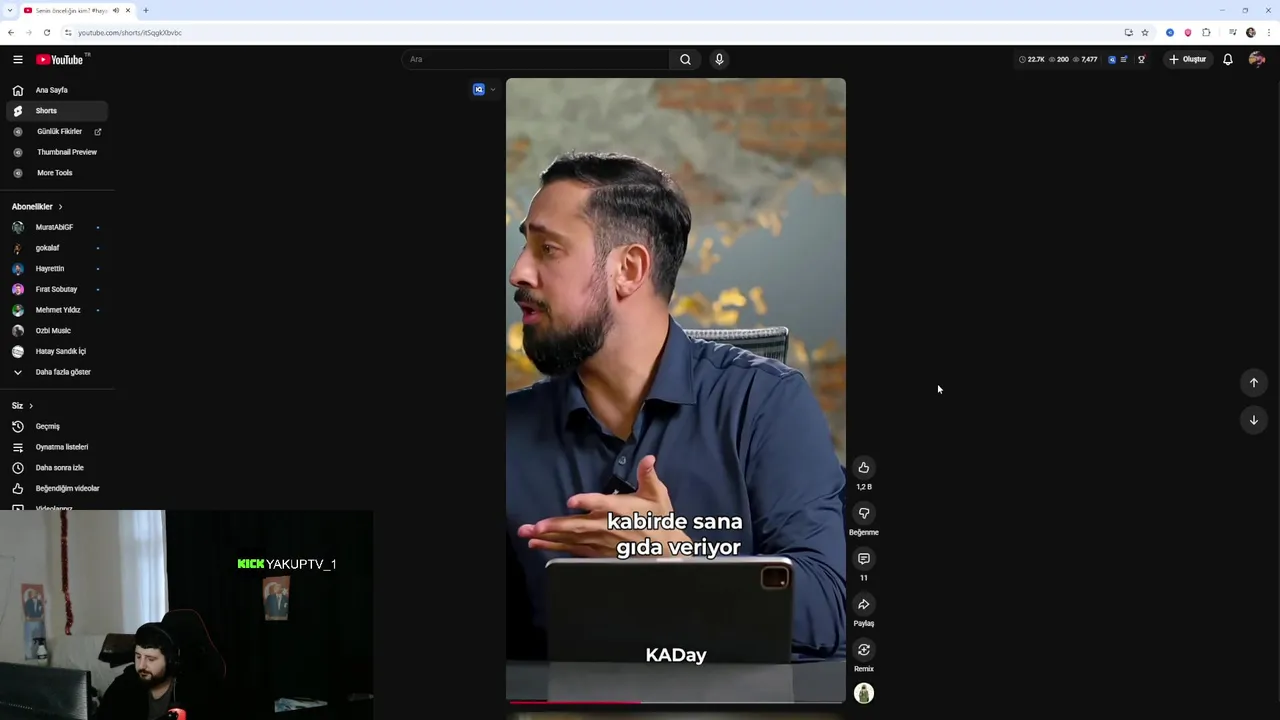This screenshot has width=1280, height=720.
Task: Open the notifications bell
Action: pos(1228,59)
